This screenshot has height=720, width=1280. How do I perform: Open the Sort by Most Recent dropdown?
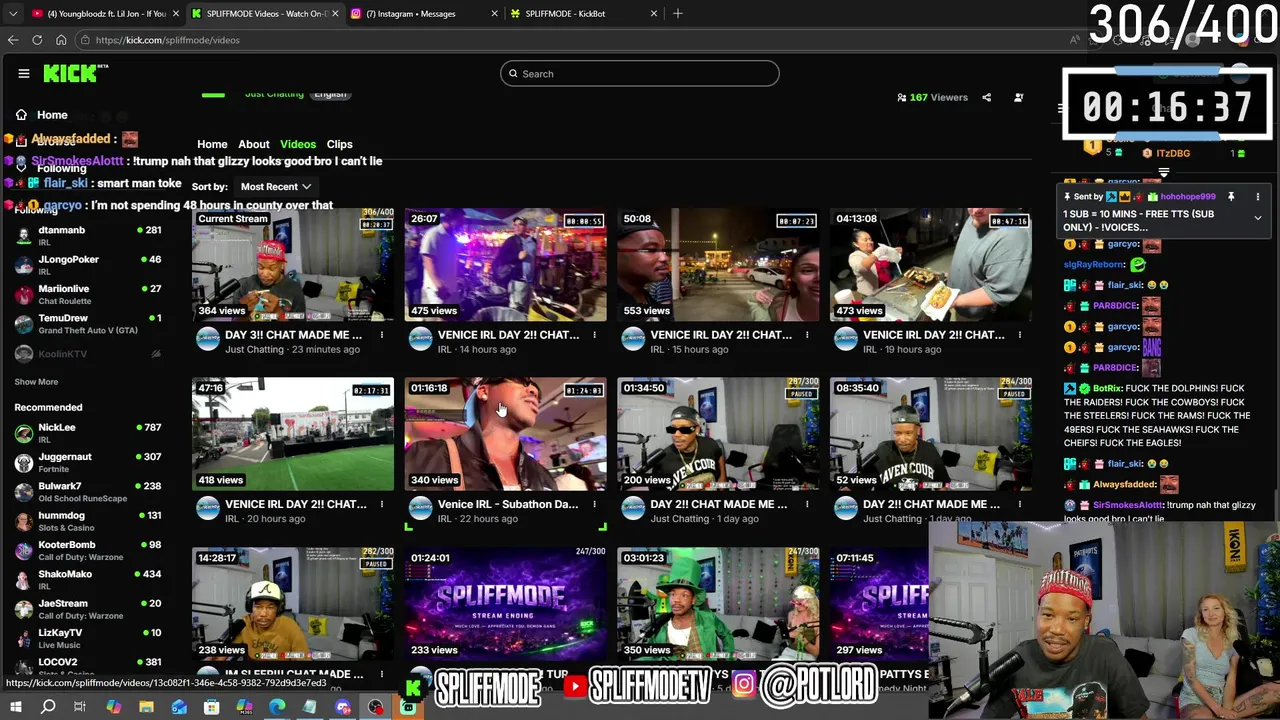tap(275, 186)
